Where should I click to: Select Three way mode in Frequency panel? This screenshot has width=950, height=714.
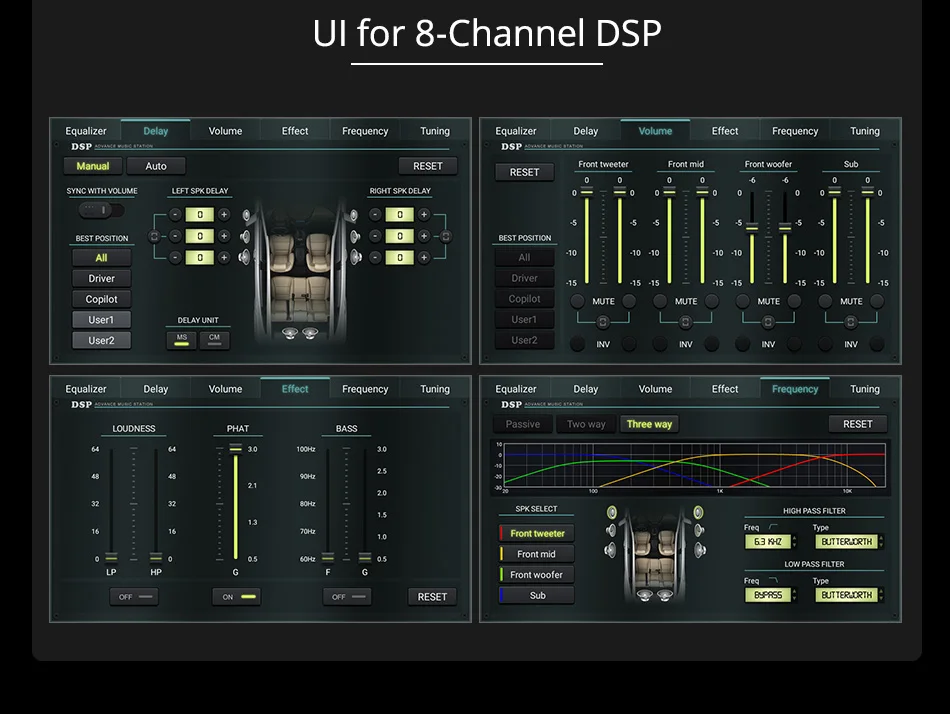(649, 424)
